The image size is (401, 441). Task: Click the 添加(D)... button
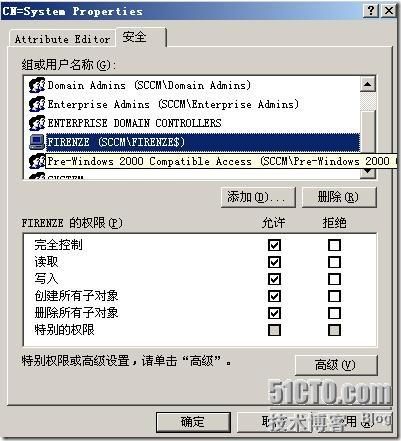point(258,197)
